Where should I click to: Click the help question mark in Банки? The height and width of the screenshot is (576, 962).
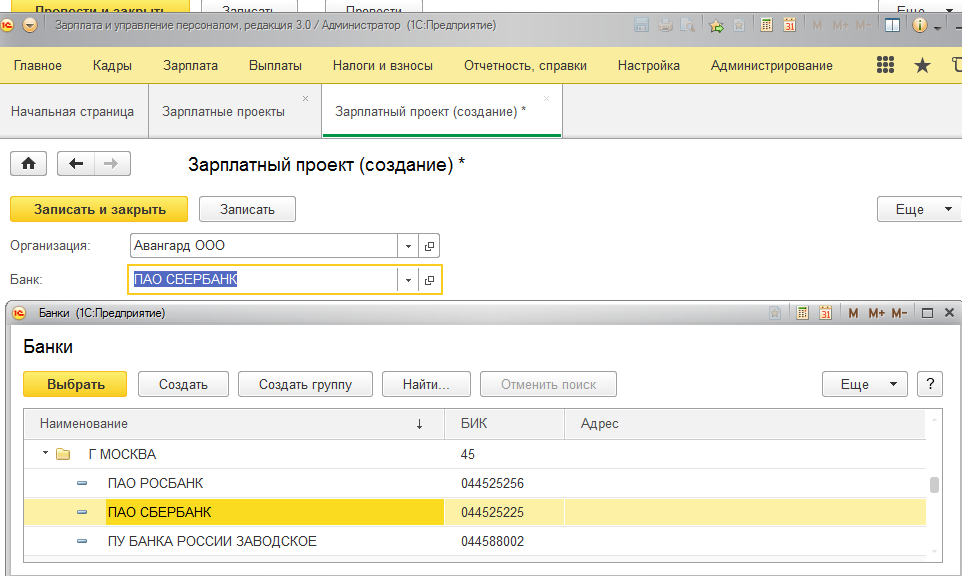(930, 384)
